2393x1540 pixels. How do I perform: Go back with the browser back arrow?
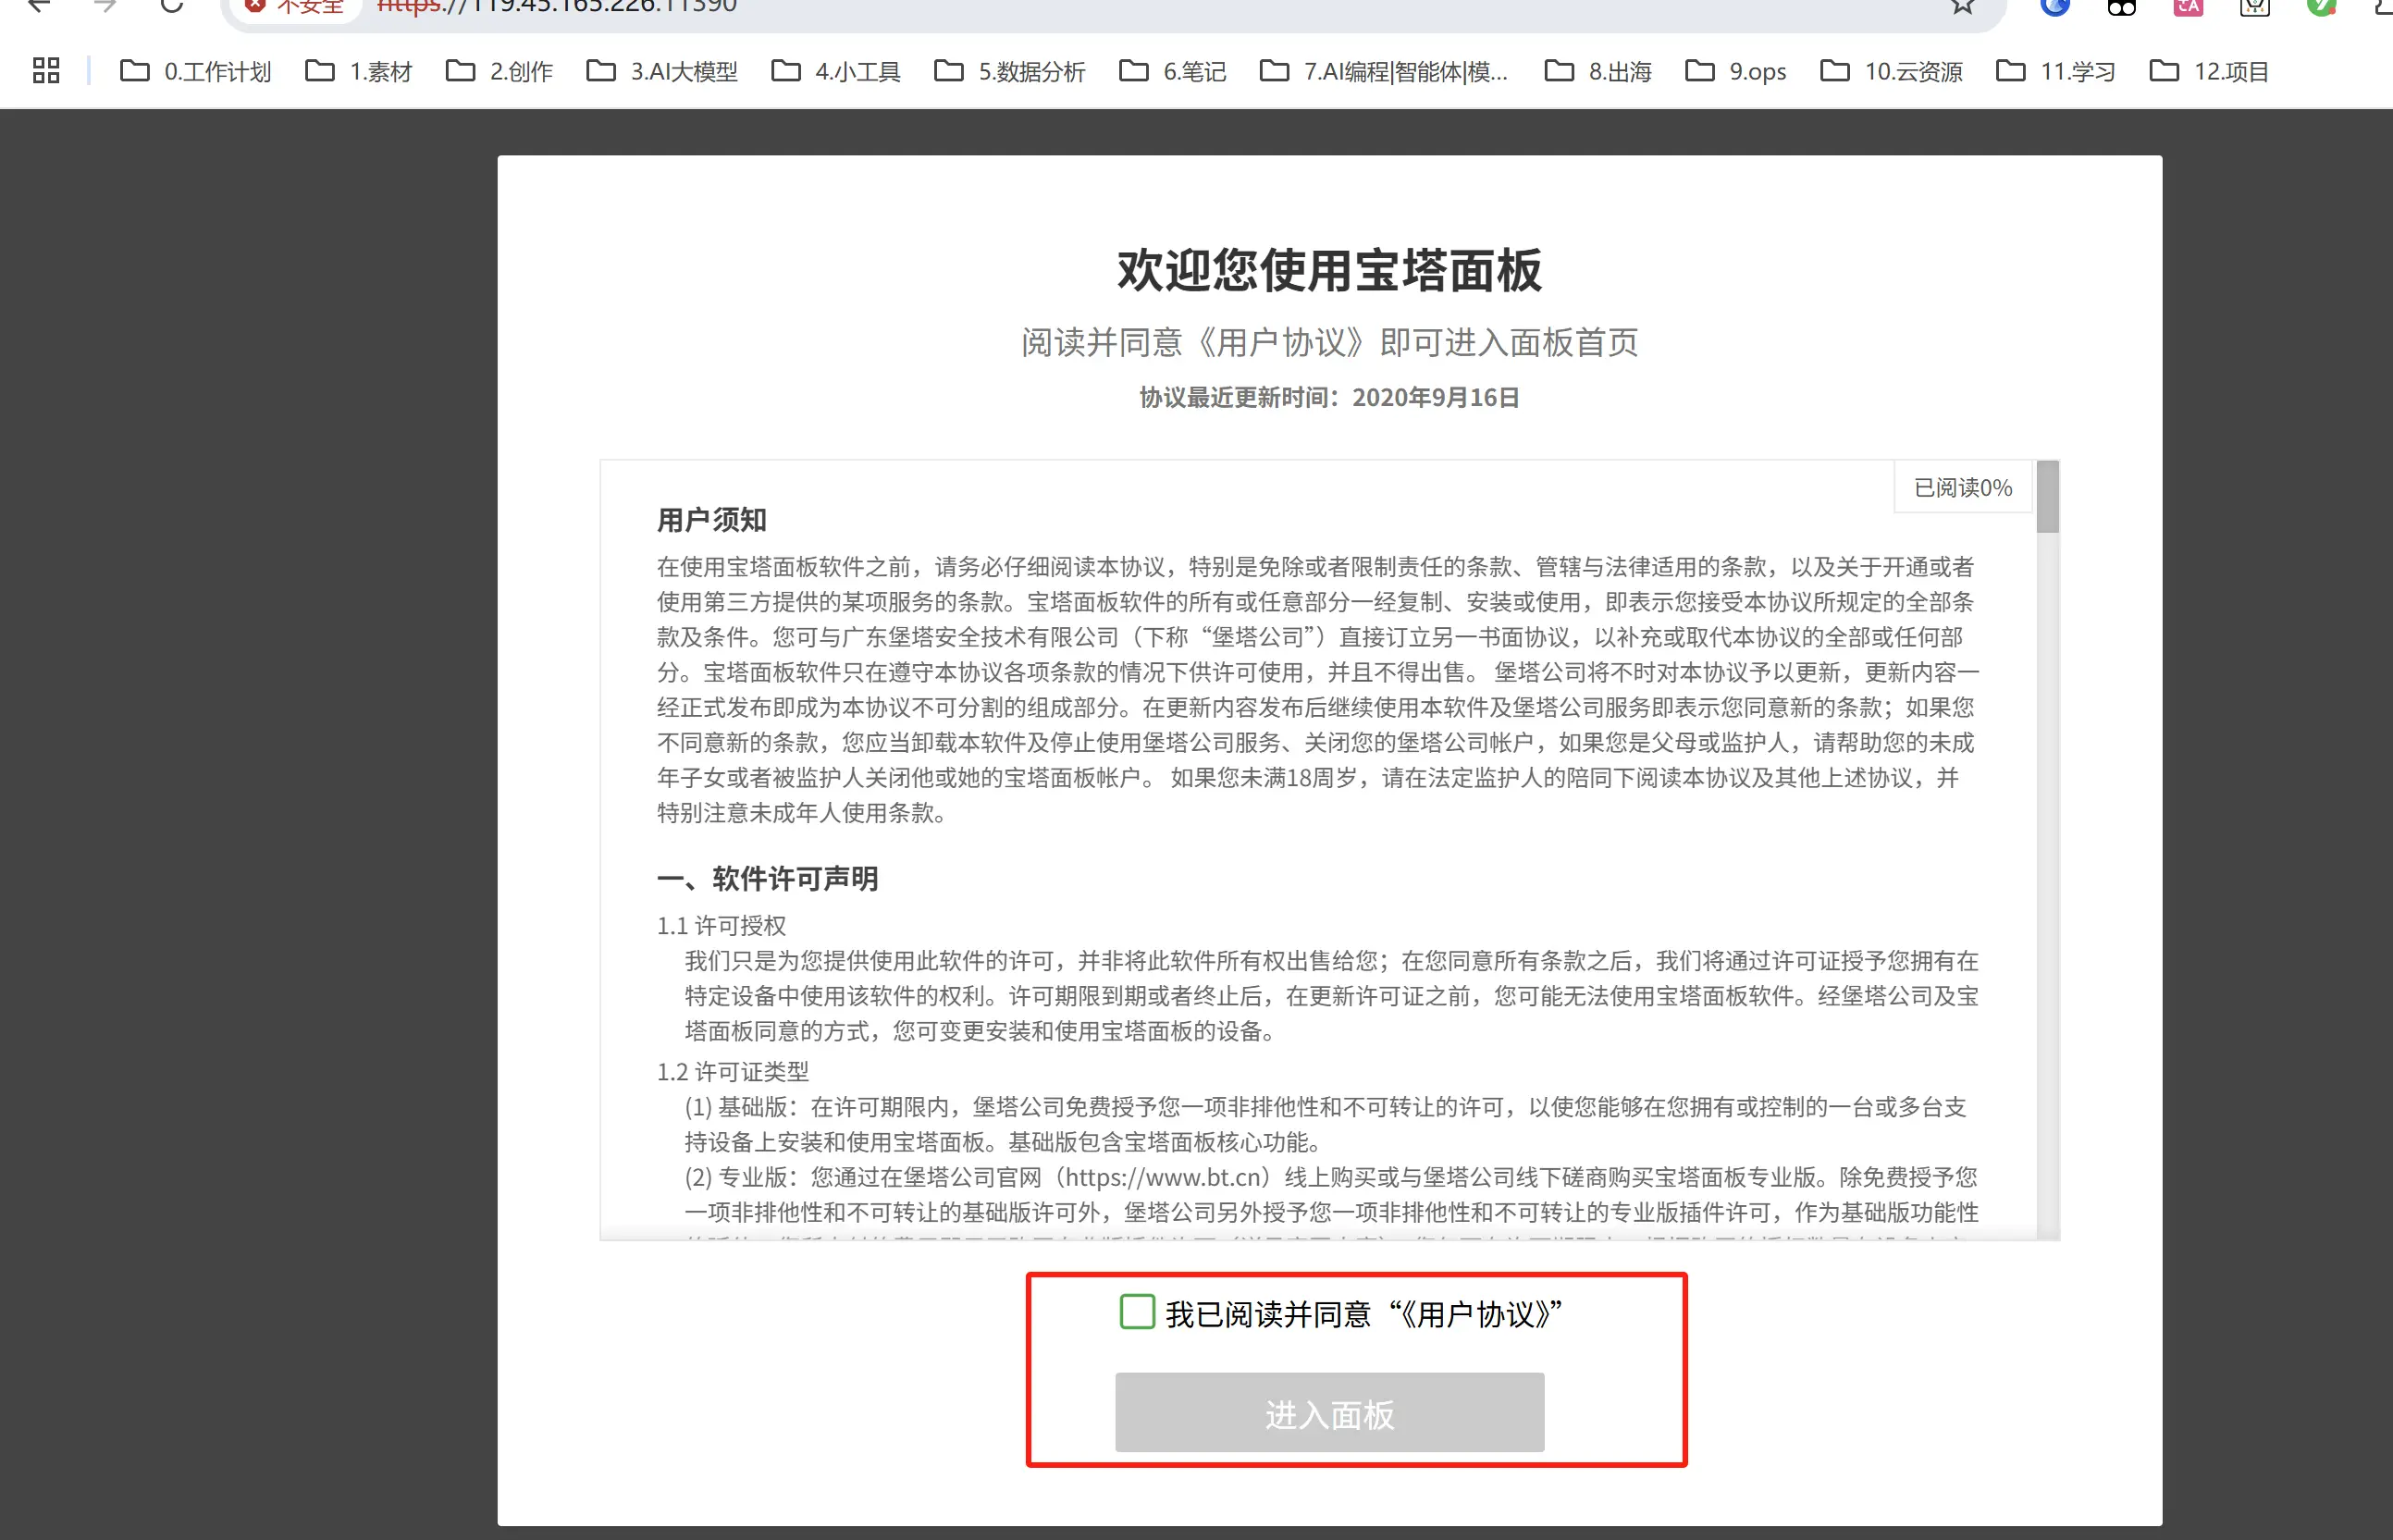coord(38,6)
